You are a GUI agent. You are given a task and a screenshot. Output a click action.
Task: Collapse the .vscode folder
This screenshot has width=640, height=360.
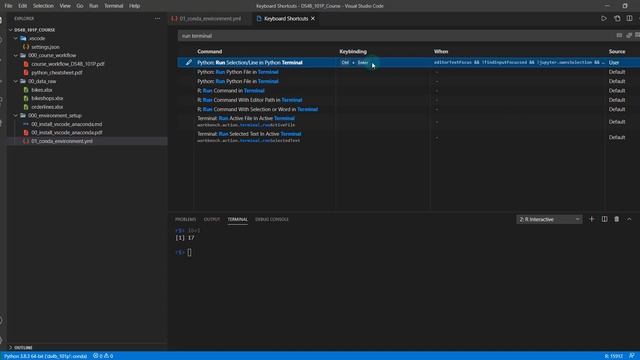click(x=16, y=38)
